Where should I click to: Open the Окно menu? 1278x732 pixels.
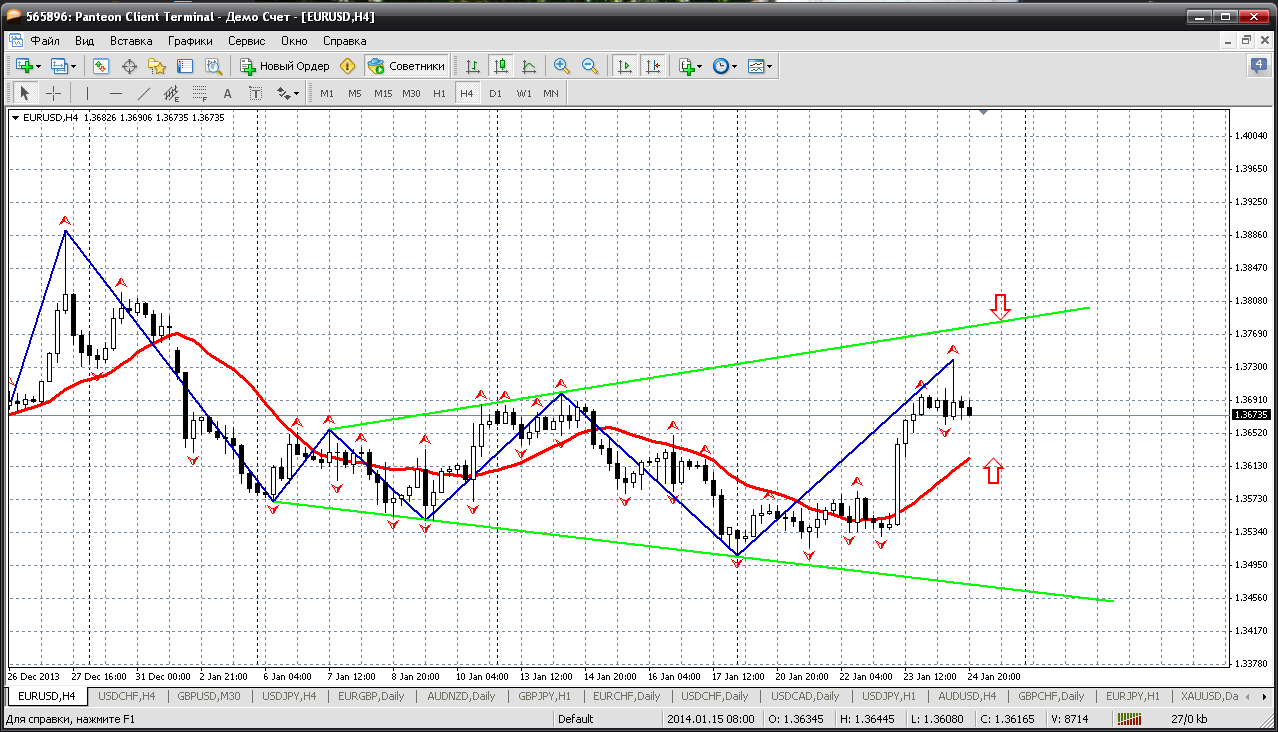[x=294, y=41]
